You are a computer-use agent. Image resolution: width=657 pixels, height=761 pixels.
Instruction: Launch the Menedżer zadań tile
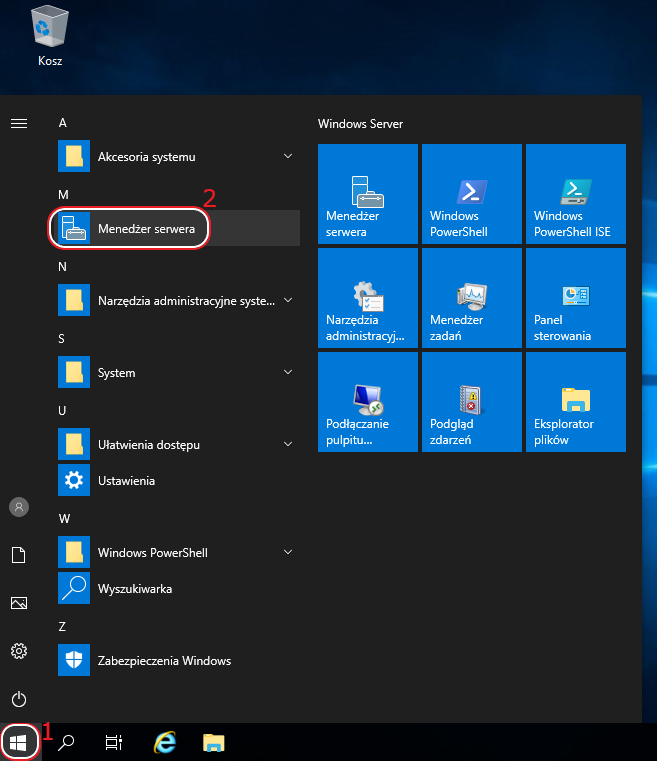tap(472, 298)
